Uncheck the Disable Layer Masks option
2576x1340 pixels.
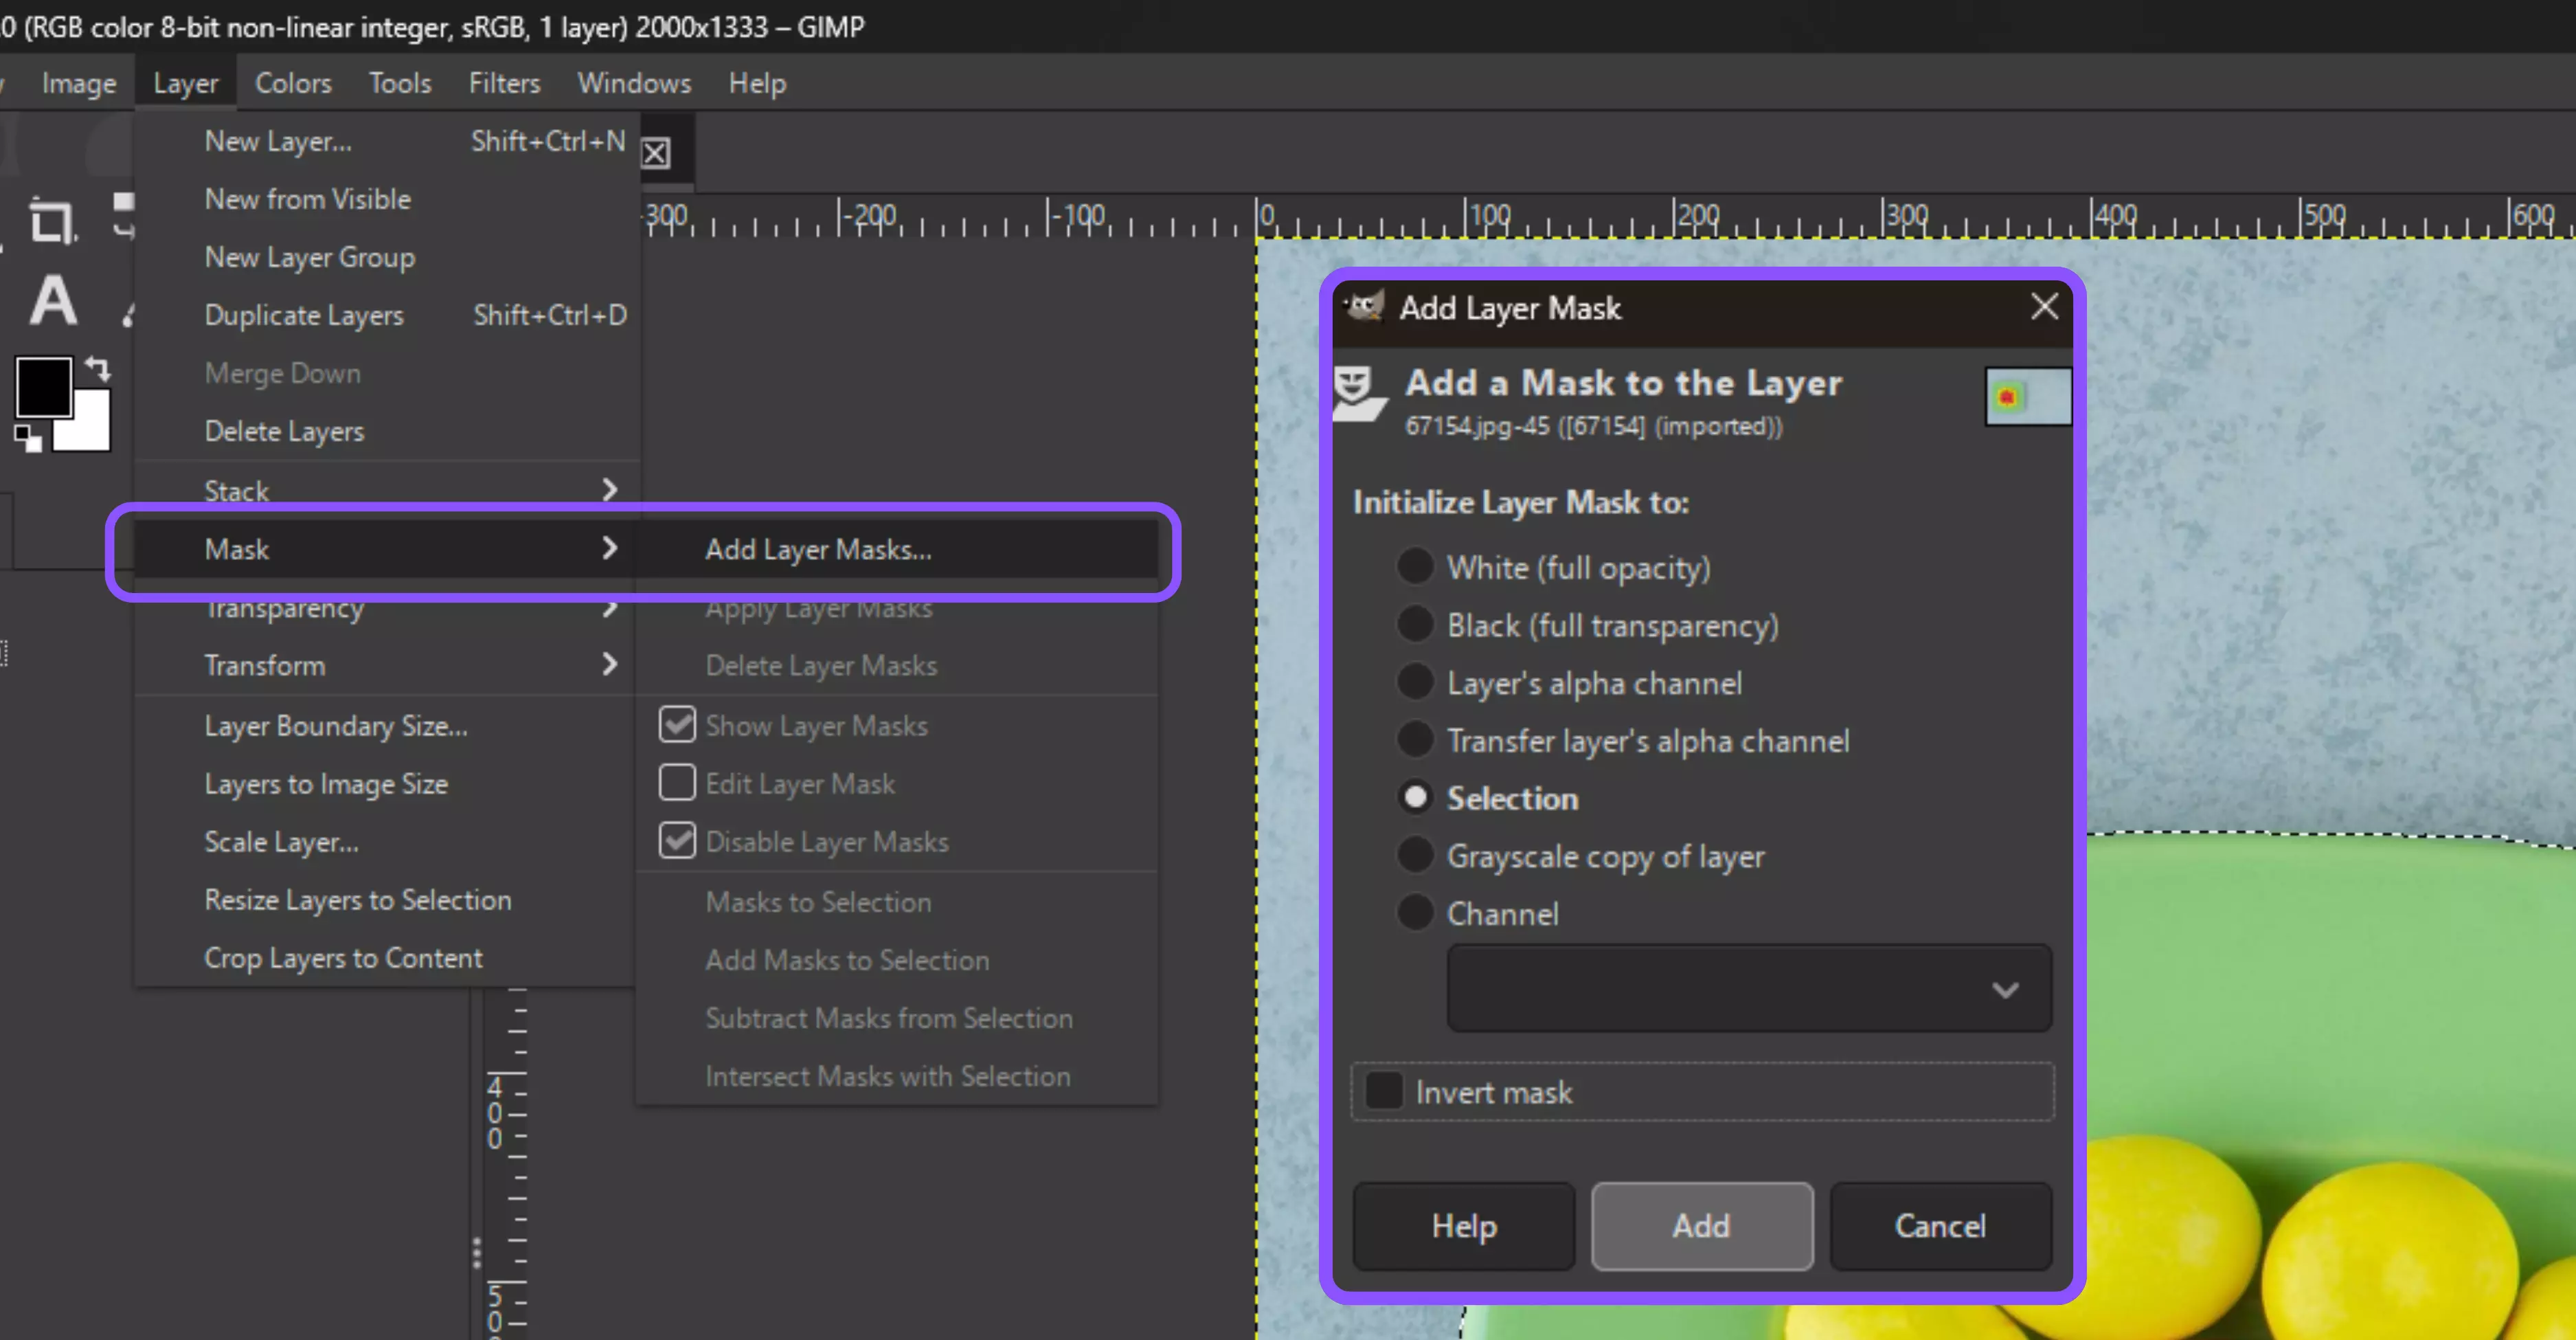coord(677,841)
